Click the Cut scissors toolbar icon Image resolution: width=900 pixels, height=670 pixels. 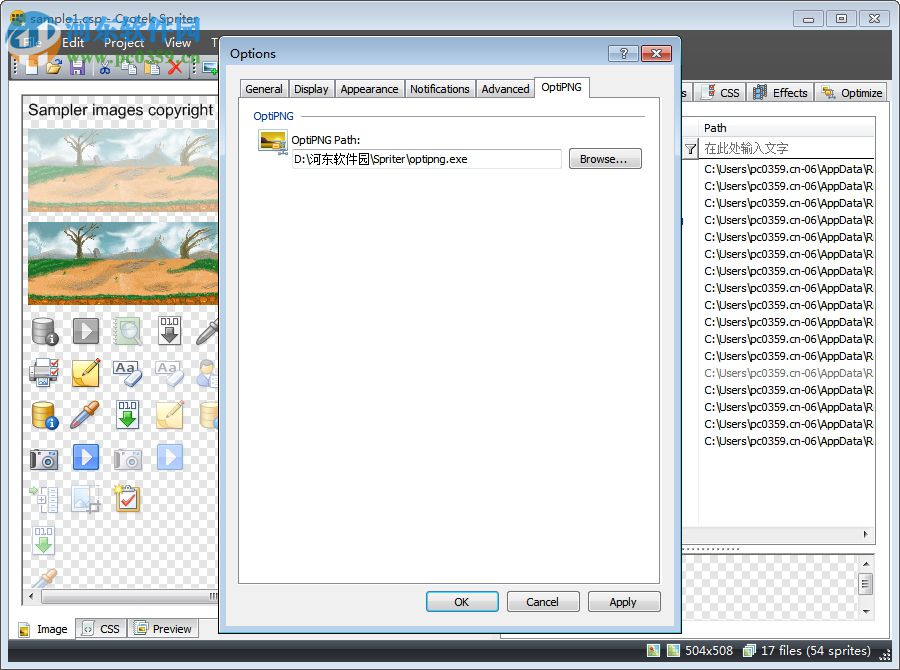point(105,68)
